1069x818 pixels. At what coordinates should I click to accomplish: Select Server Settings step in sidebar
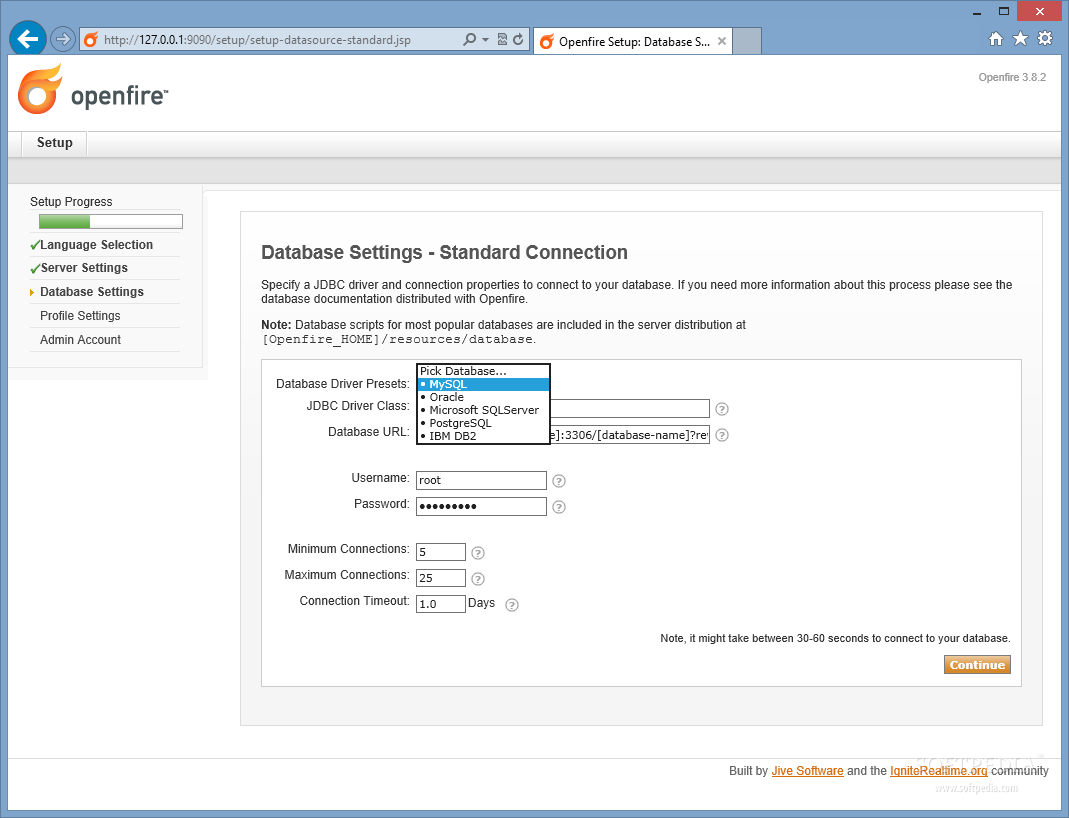pyautogui.click(x=84, y=268)
